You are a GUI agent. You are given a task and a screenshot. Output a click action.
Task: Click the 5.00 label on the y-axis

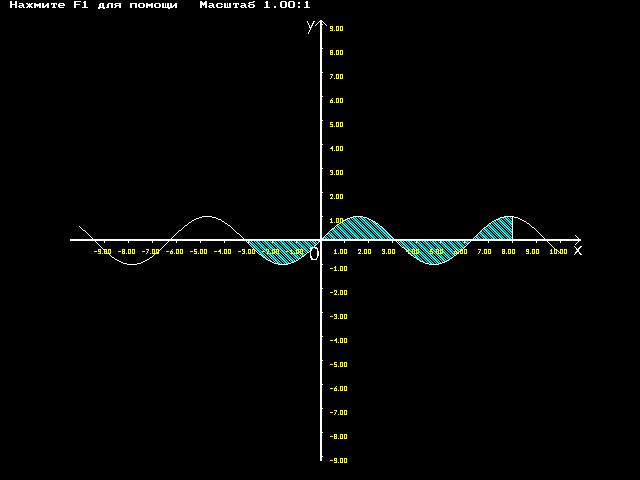click(x=336, y=124)
